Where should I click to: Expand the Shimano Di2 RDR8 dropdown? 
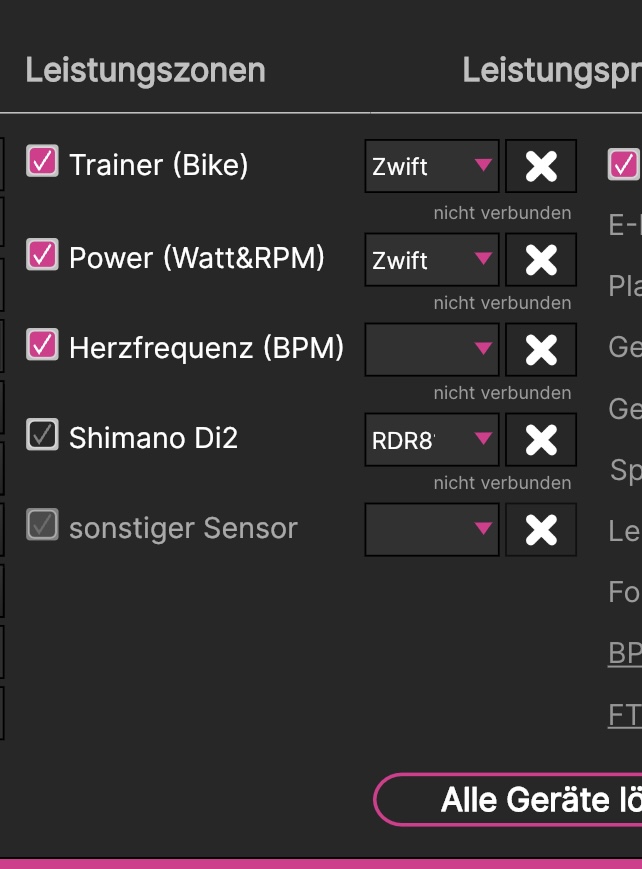pyautogui.click(x=431, y=439)
